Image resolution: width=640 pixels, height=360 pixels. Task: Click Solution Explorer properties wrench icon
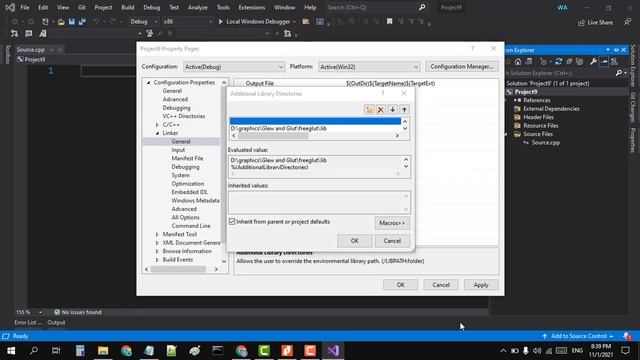coord(593,62)
